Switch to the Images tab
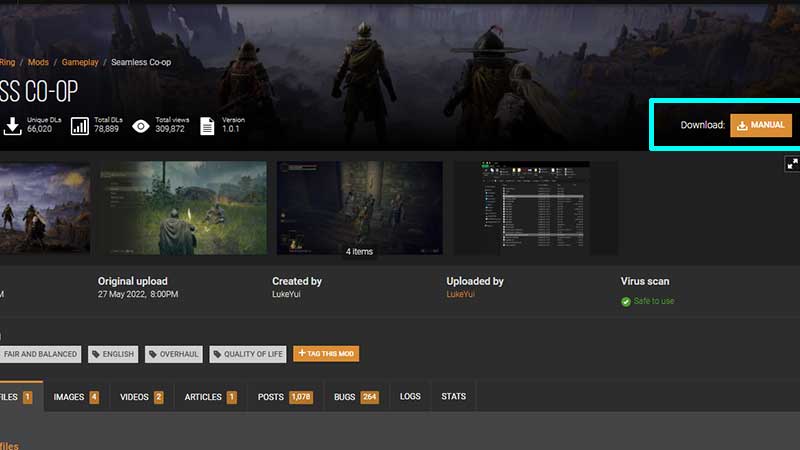Viewport: 800px width, 450px height. (x=76, y=397)
